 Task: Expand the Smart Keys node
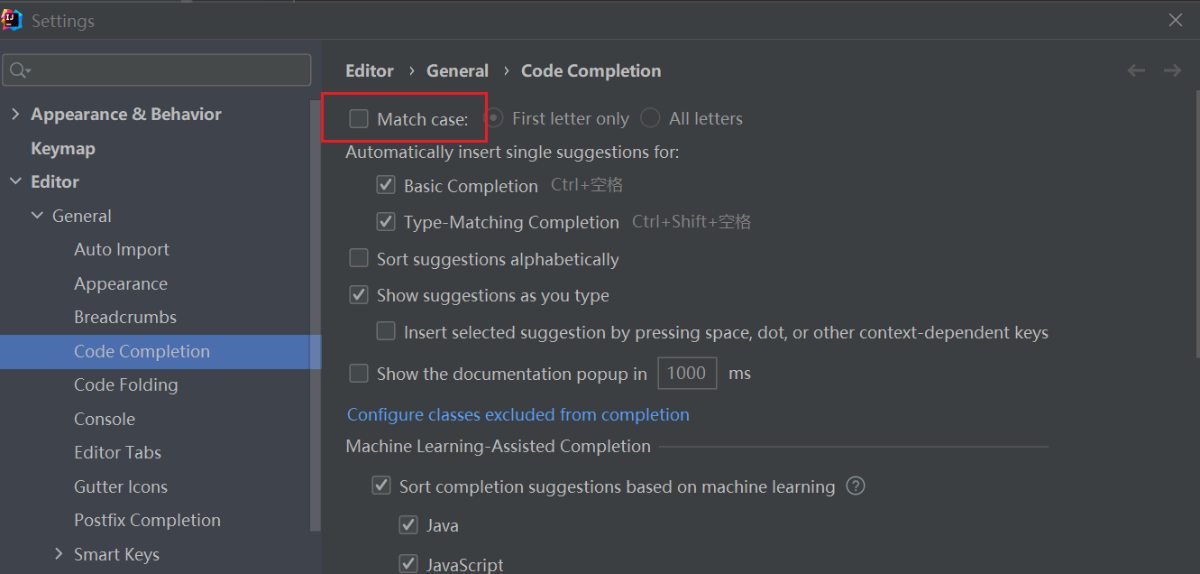point(59,554)
